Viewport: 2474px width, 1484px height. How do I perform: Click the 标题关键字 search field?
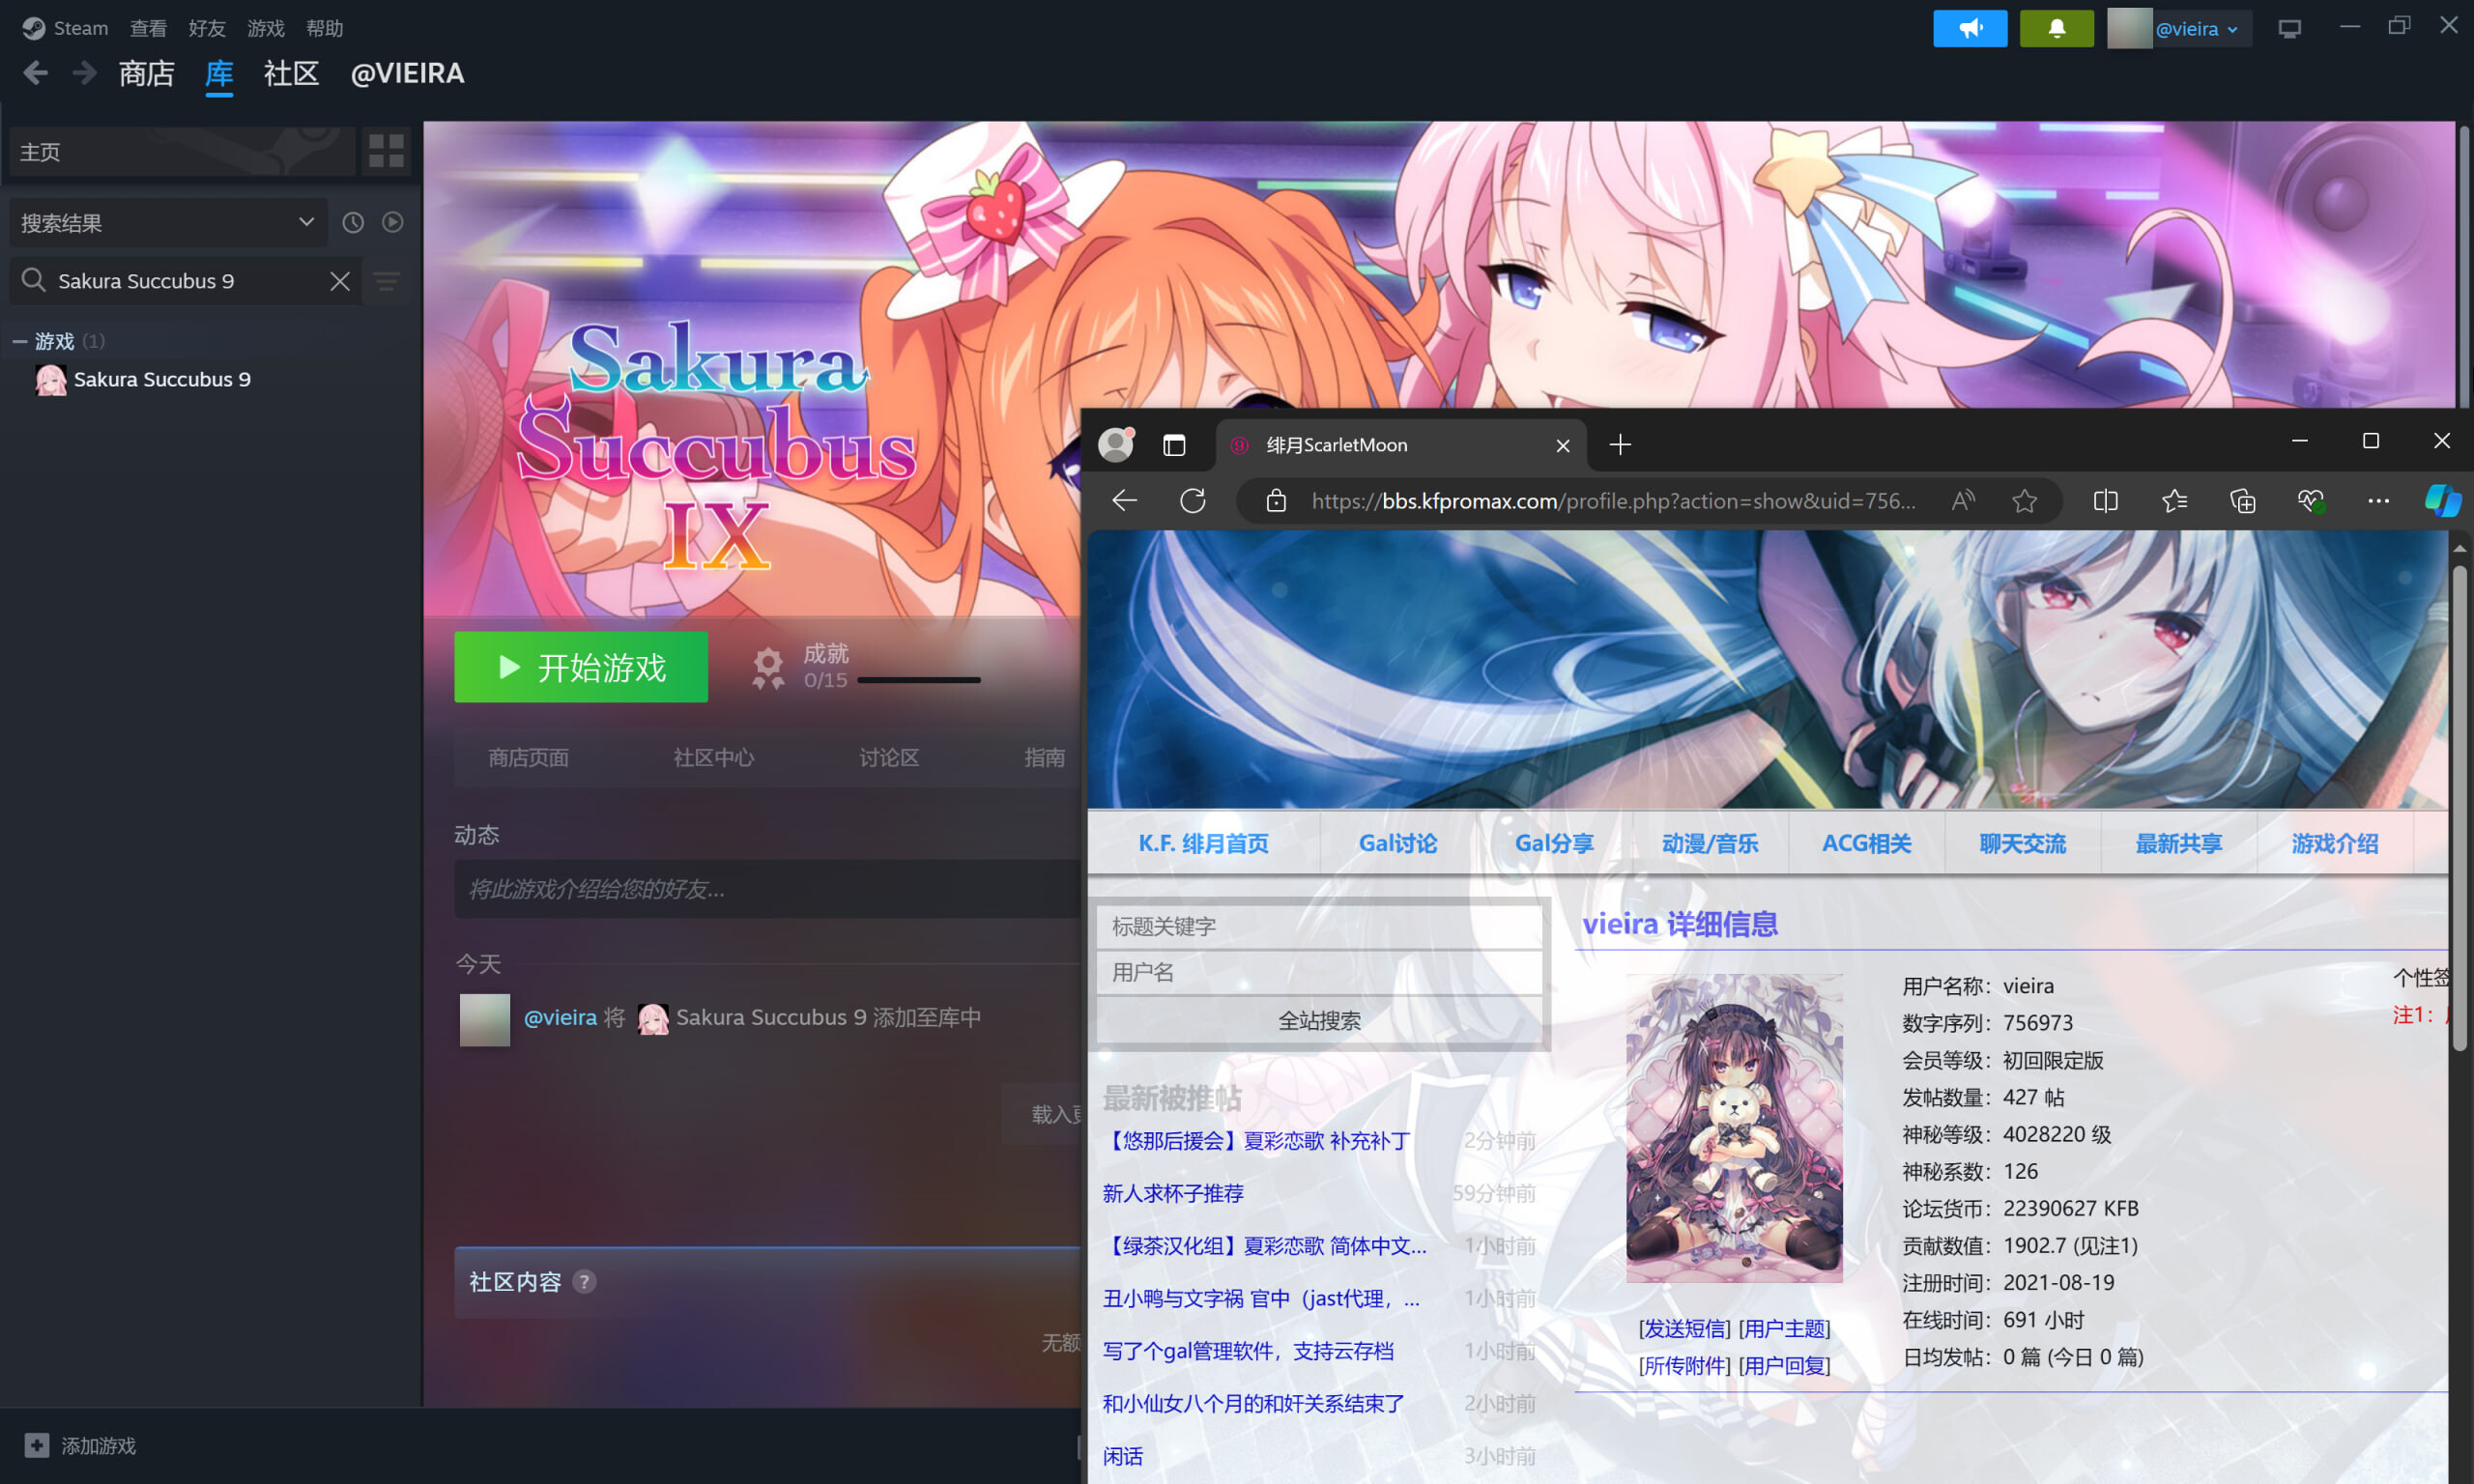(1319, 926)
